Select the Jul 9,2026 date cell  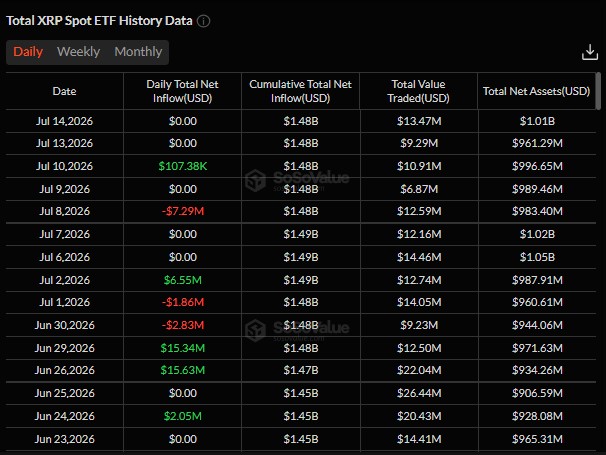pos(64,189)
